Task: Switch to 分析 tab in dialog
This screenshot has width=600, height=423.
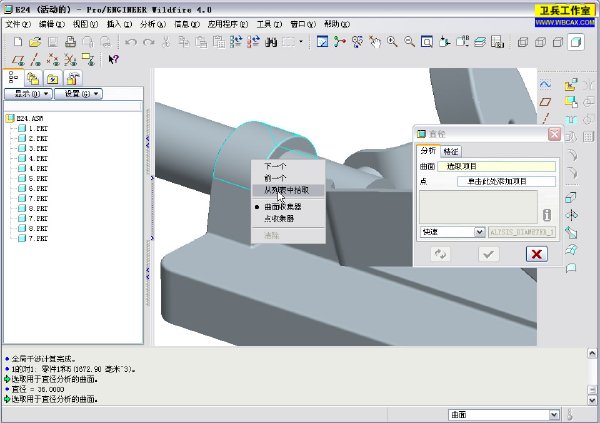Action: tap(428, 150)
